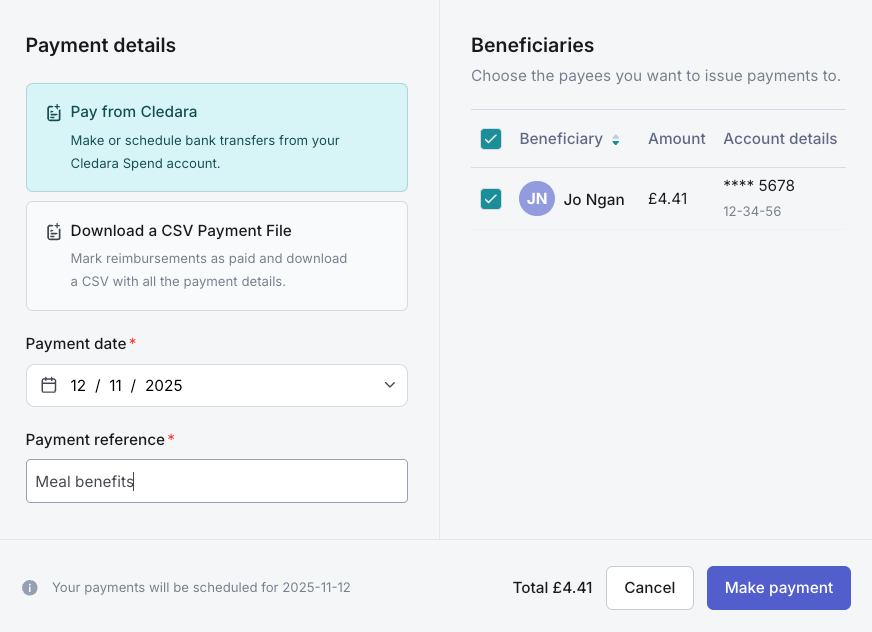Select the Pay from Cledara option
872x632 pixels.
coord(216,137)
